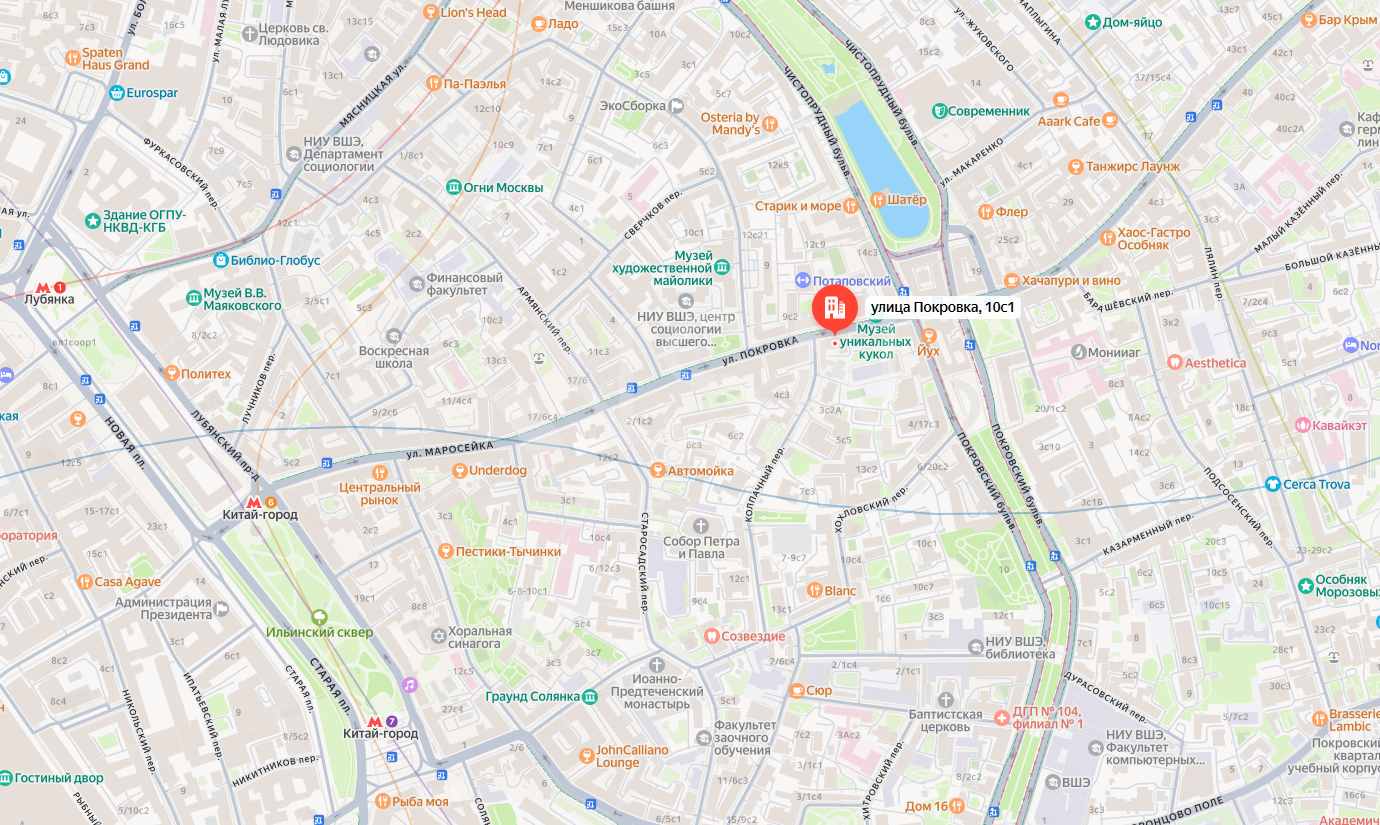Open the Музей уникальных кукол label

875,341
